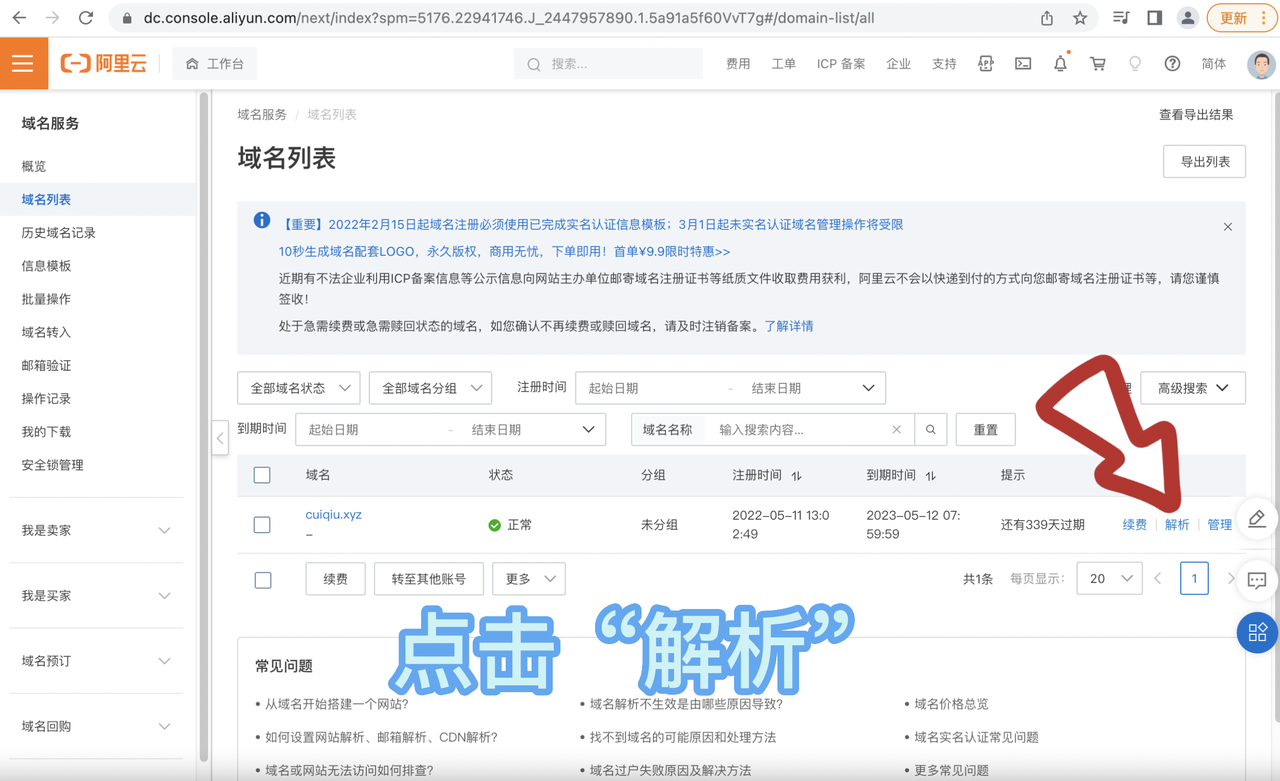Open the orange hamburger menu
Image resolution: width=1280 pixels, height=781 pixels.
[x=23, y=64]
